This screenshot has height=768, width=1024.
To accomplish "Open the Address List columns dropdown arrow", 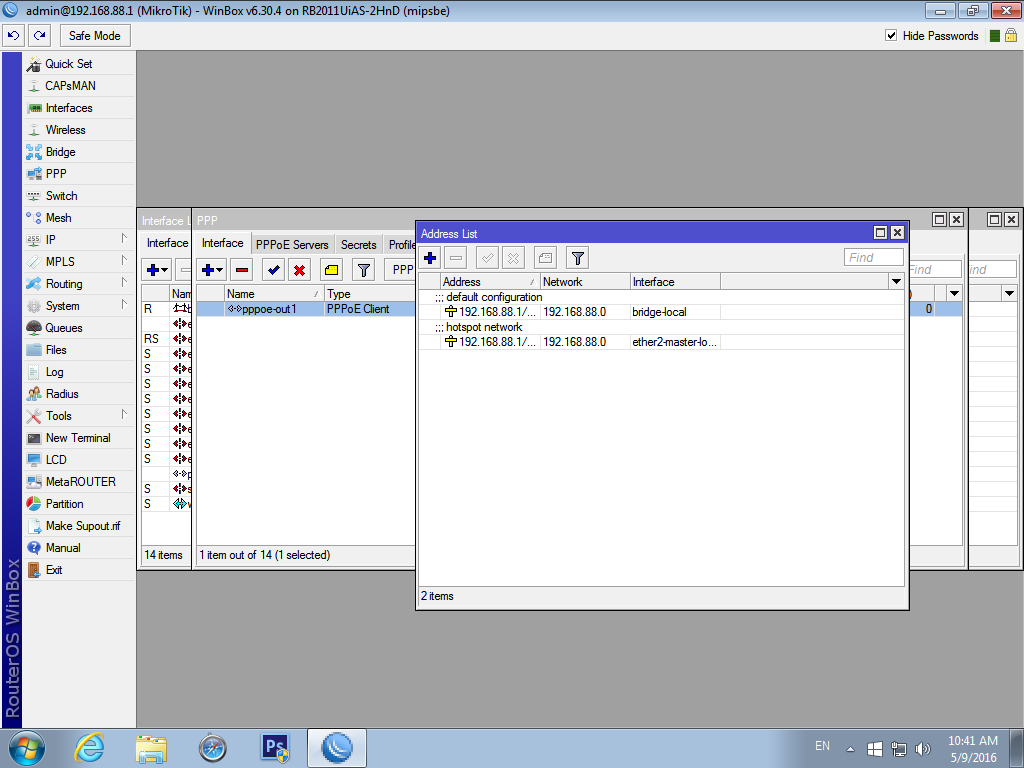I will click(x=896, y=282).
